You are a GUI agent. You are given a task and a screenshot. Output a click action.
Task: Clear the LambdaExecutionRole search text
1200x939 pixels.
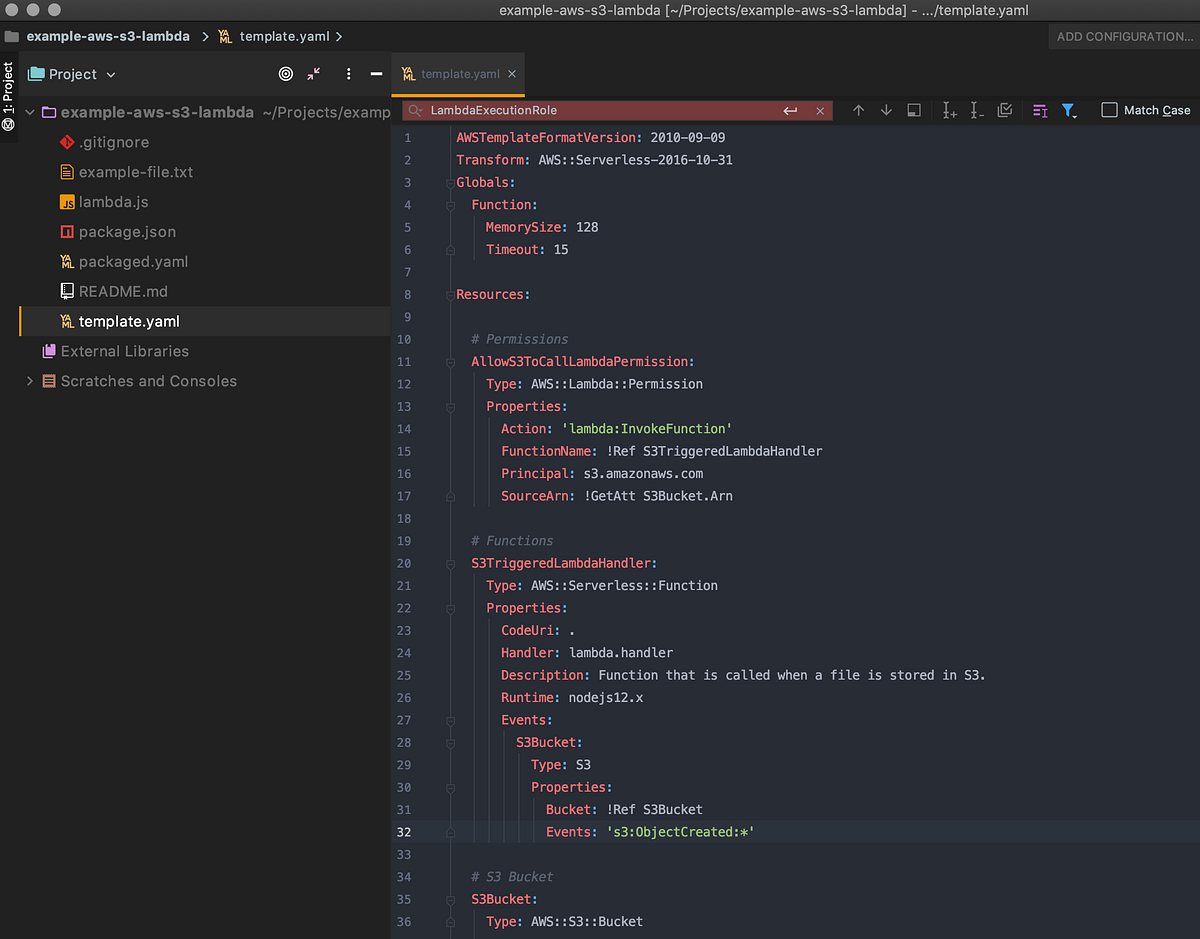[x=820, y=111]
